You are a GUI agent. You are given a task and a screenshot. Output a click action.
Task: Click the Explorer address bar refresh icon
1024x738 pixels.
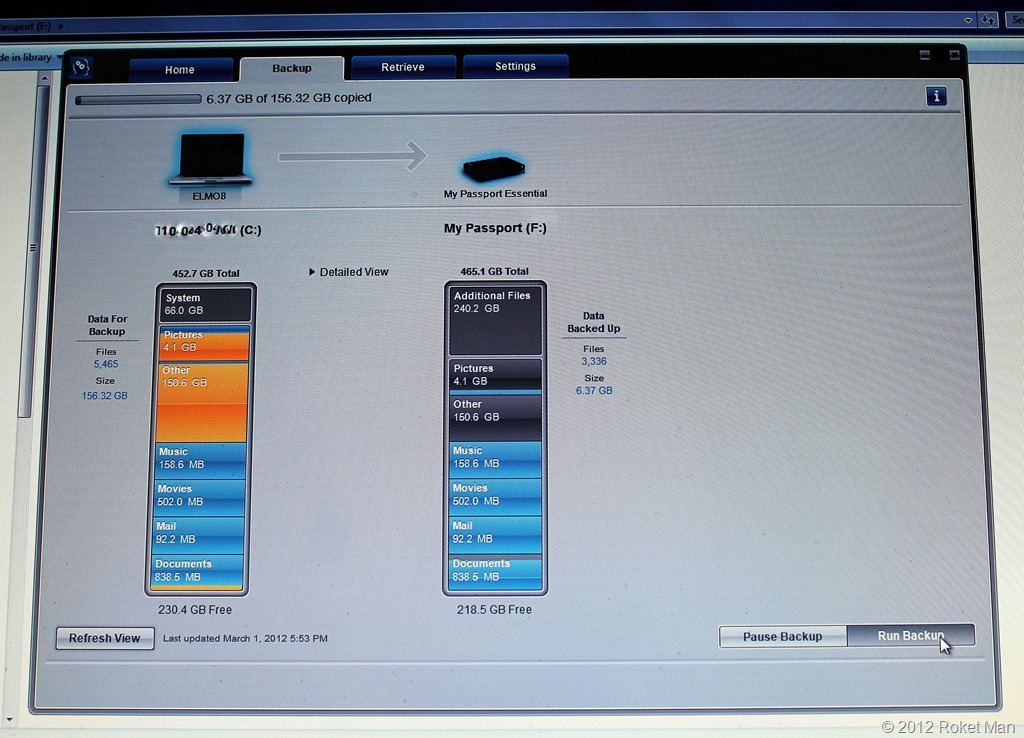988,20
